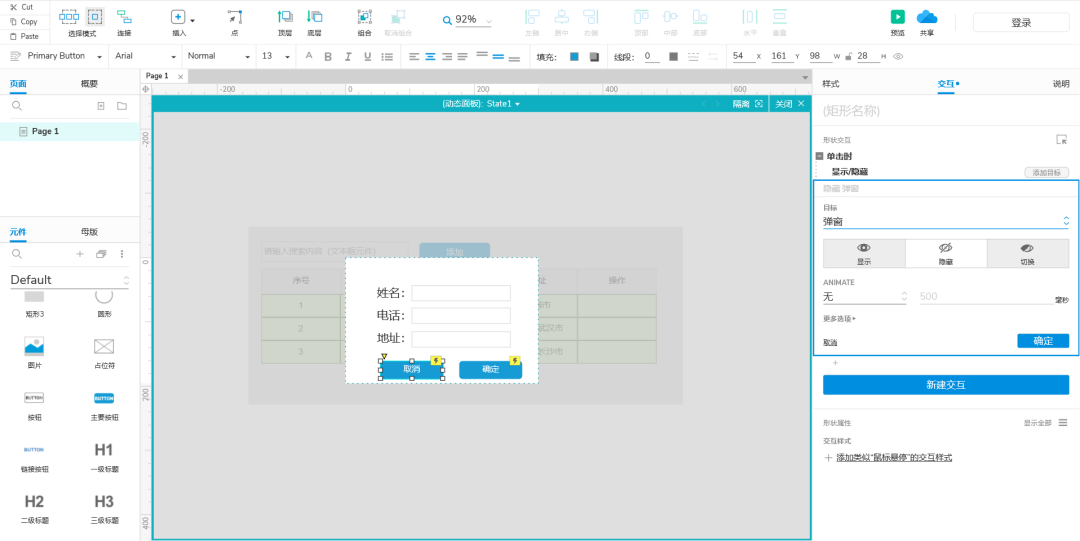Screen dimensions: 1080x541
Task: Open the shadow swatch next to fill
Action: 594,57
